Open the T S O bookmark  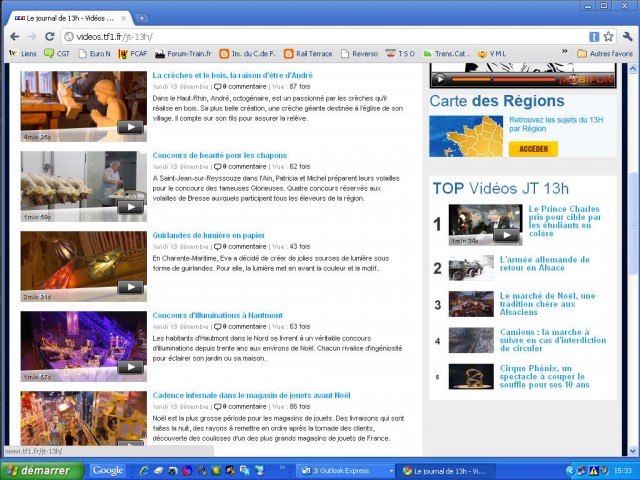(x=400, y=53)
